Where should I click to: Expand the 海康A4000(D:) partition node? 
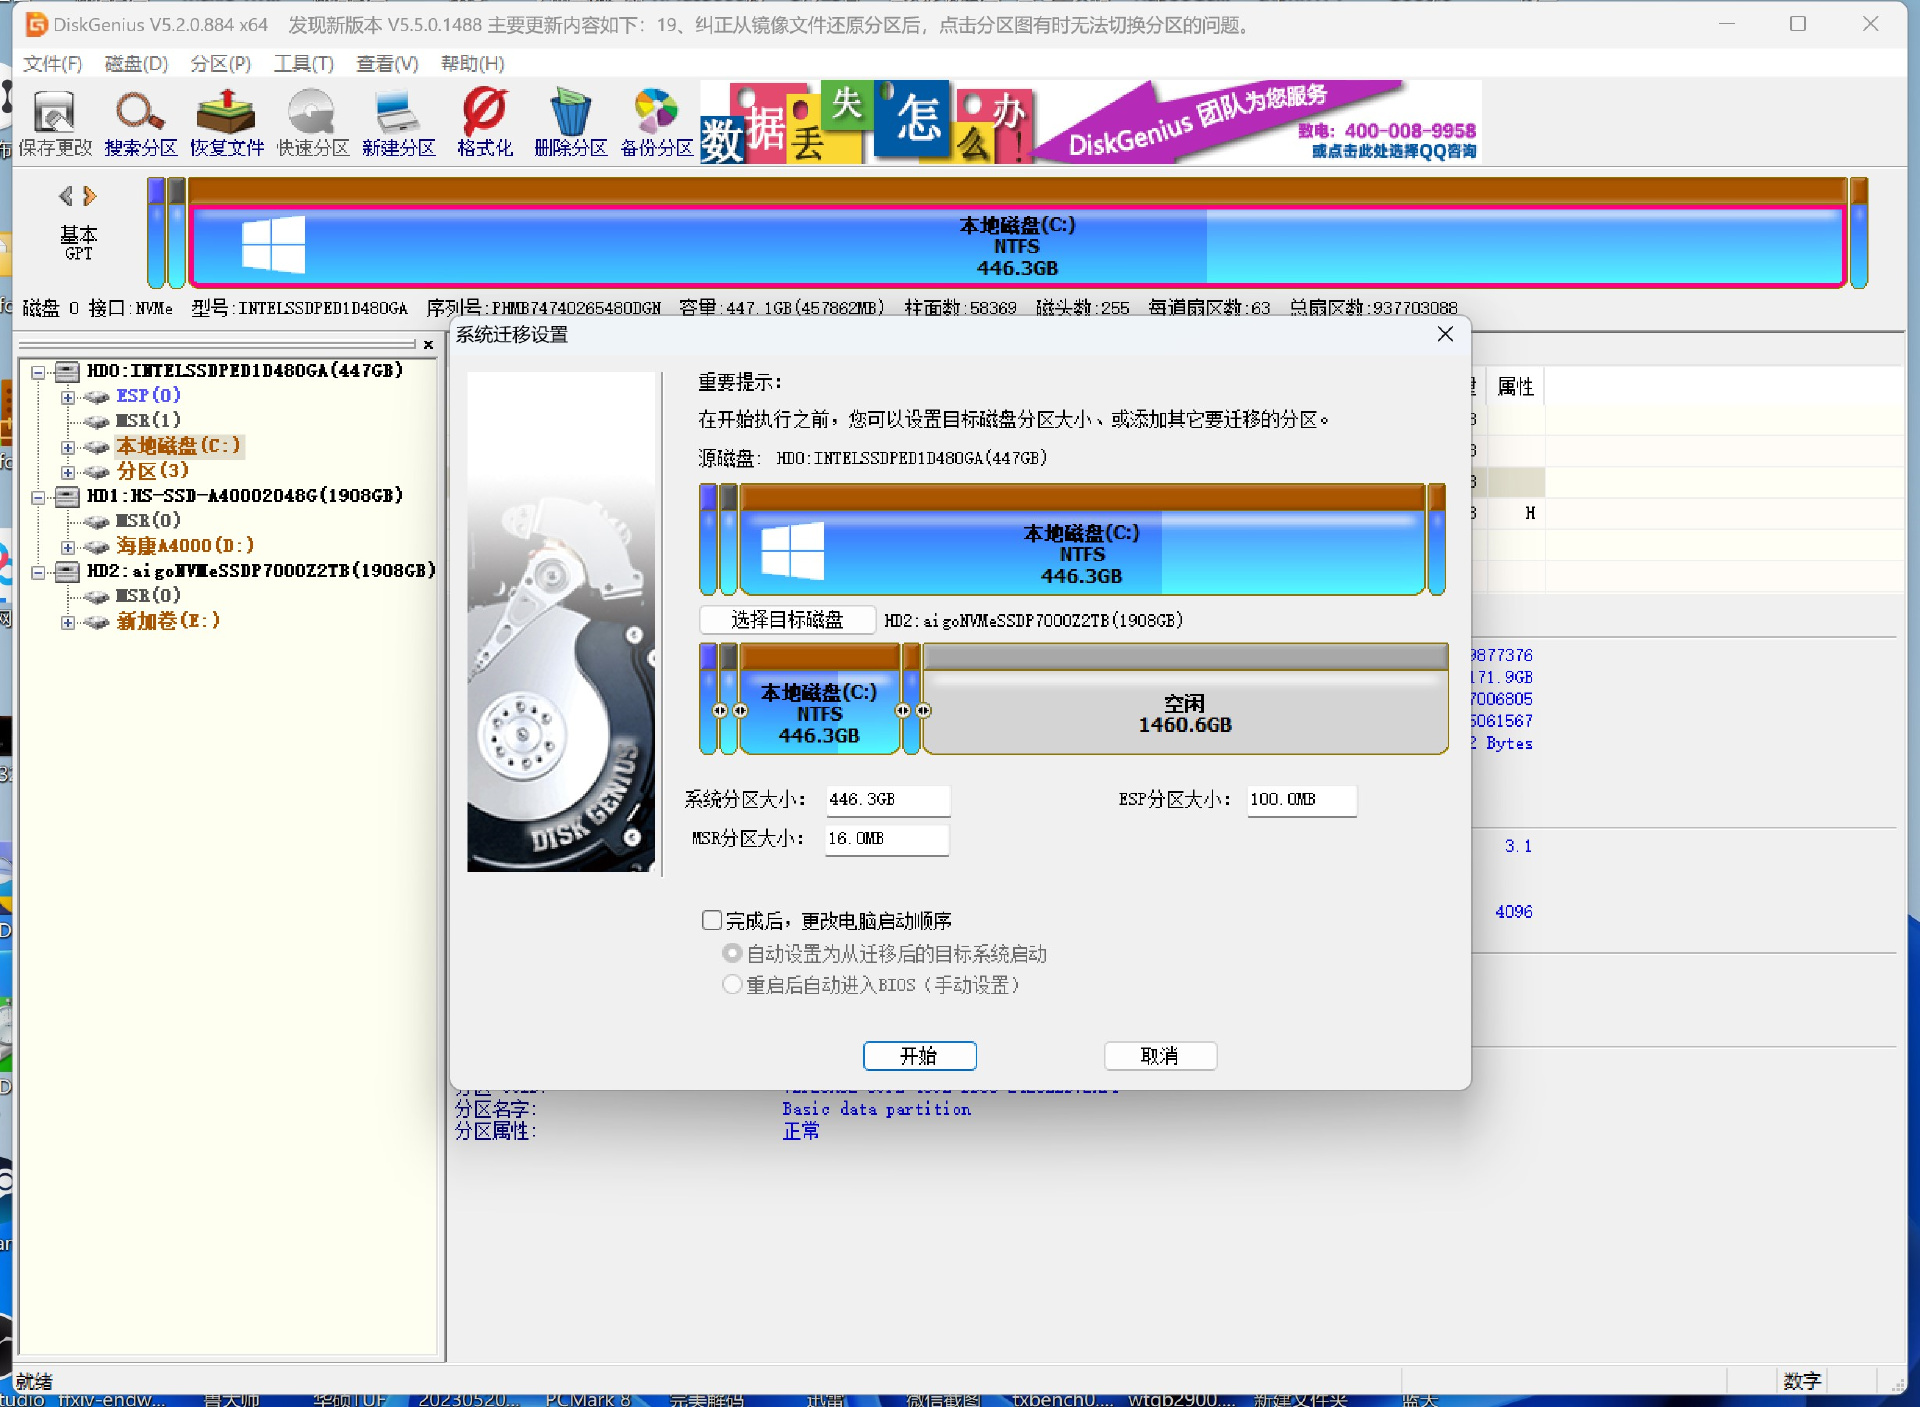(x=67, y=547)
